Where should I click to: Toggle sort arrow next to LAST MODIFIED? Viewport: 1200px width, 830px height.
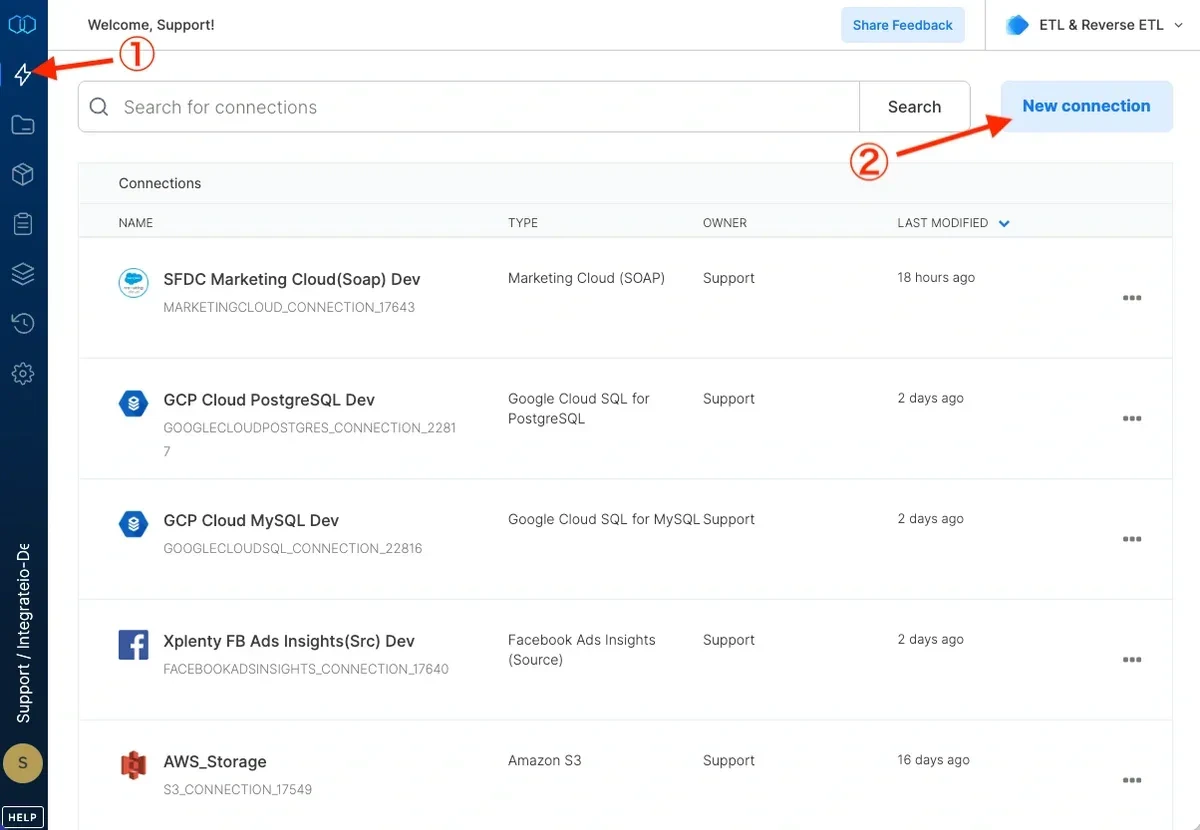point(1004,223)
